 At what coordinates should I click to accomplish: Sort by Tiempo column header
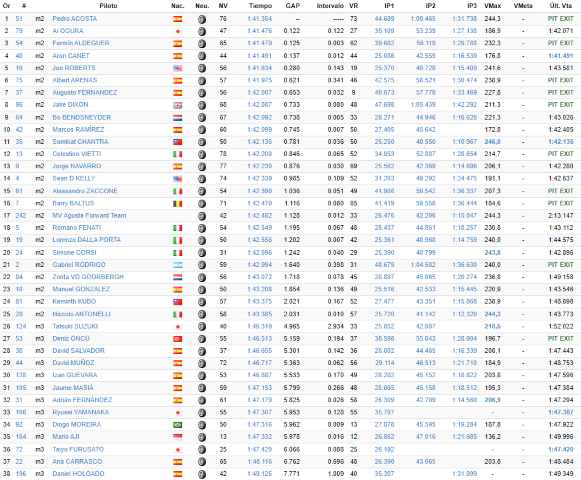(260, 6)
